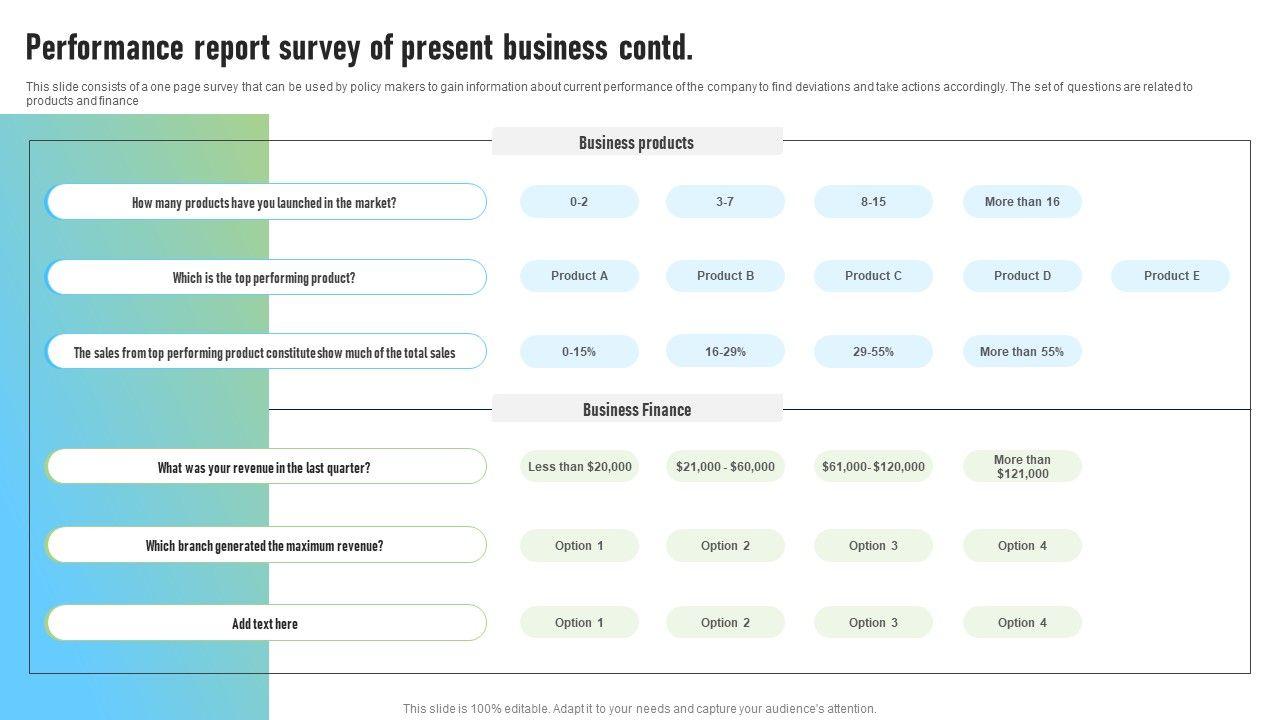Screen dimensions: 1280x720
Task: Select the 0-15% sales share option
Action: click(x=579, y=352)
